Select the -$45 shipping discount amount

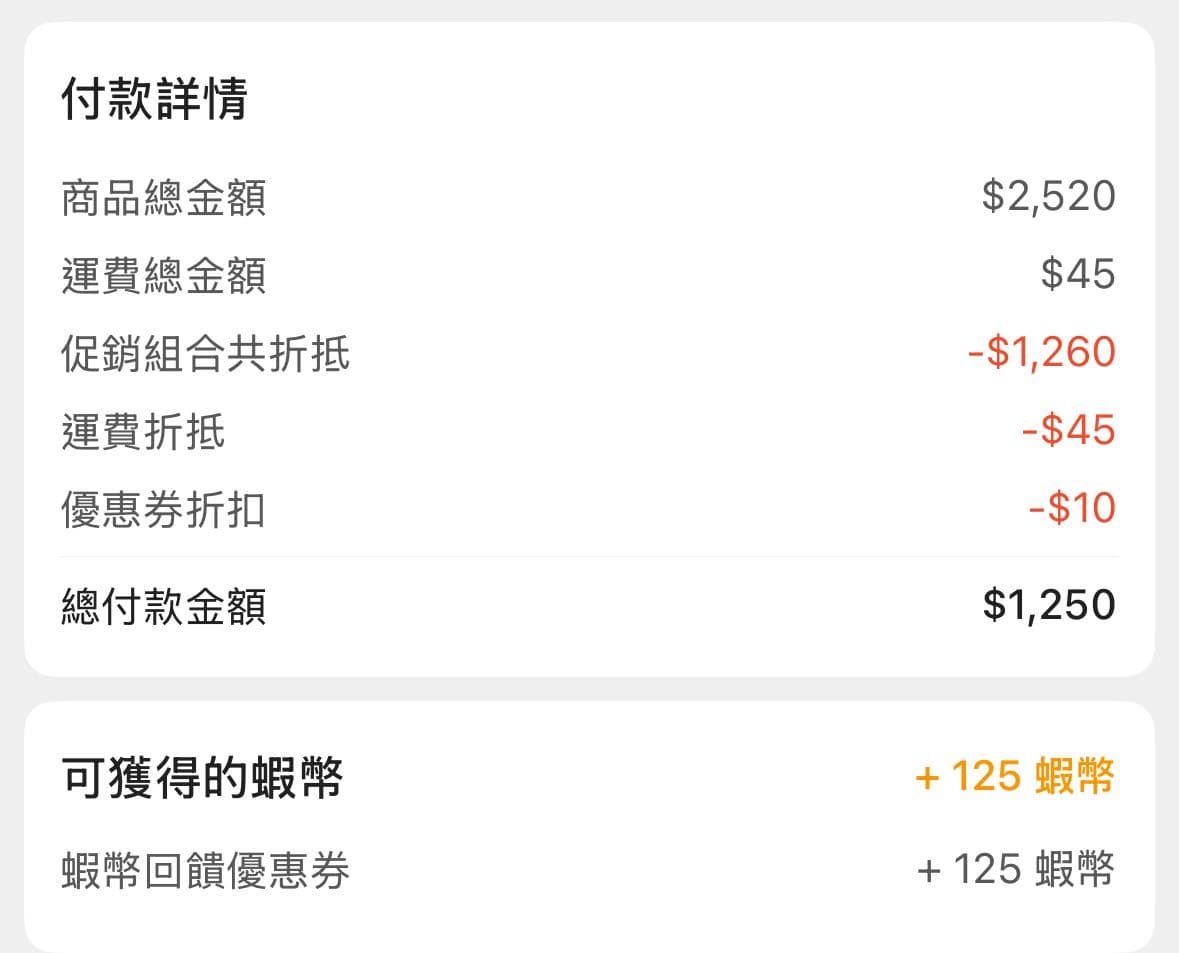1068,430
